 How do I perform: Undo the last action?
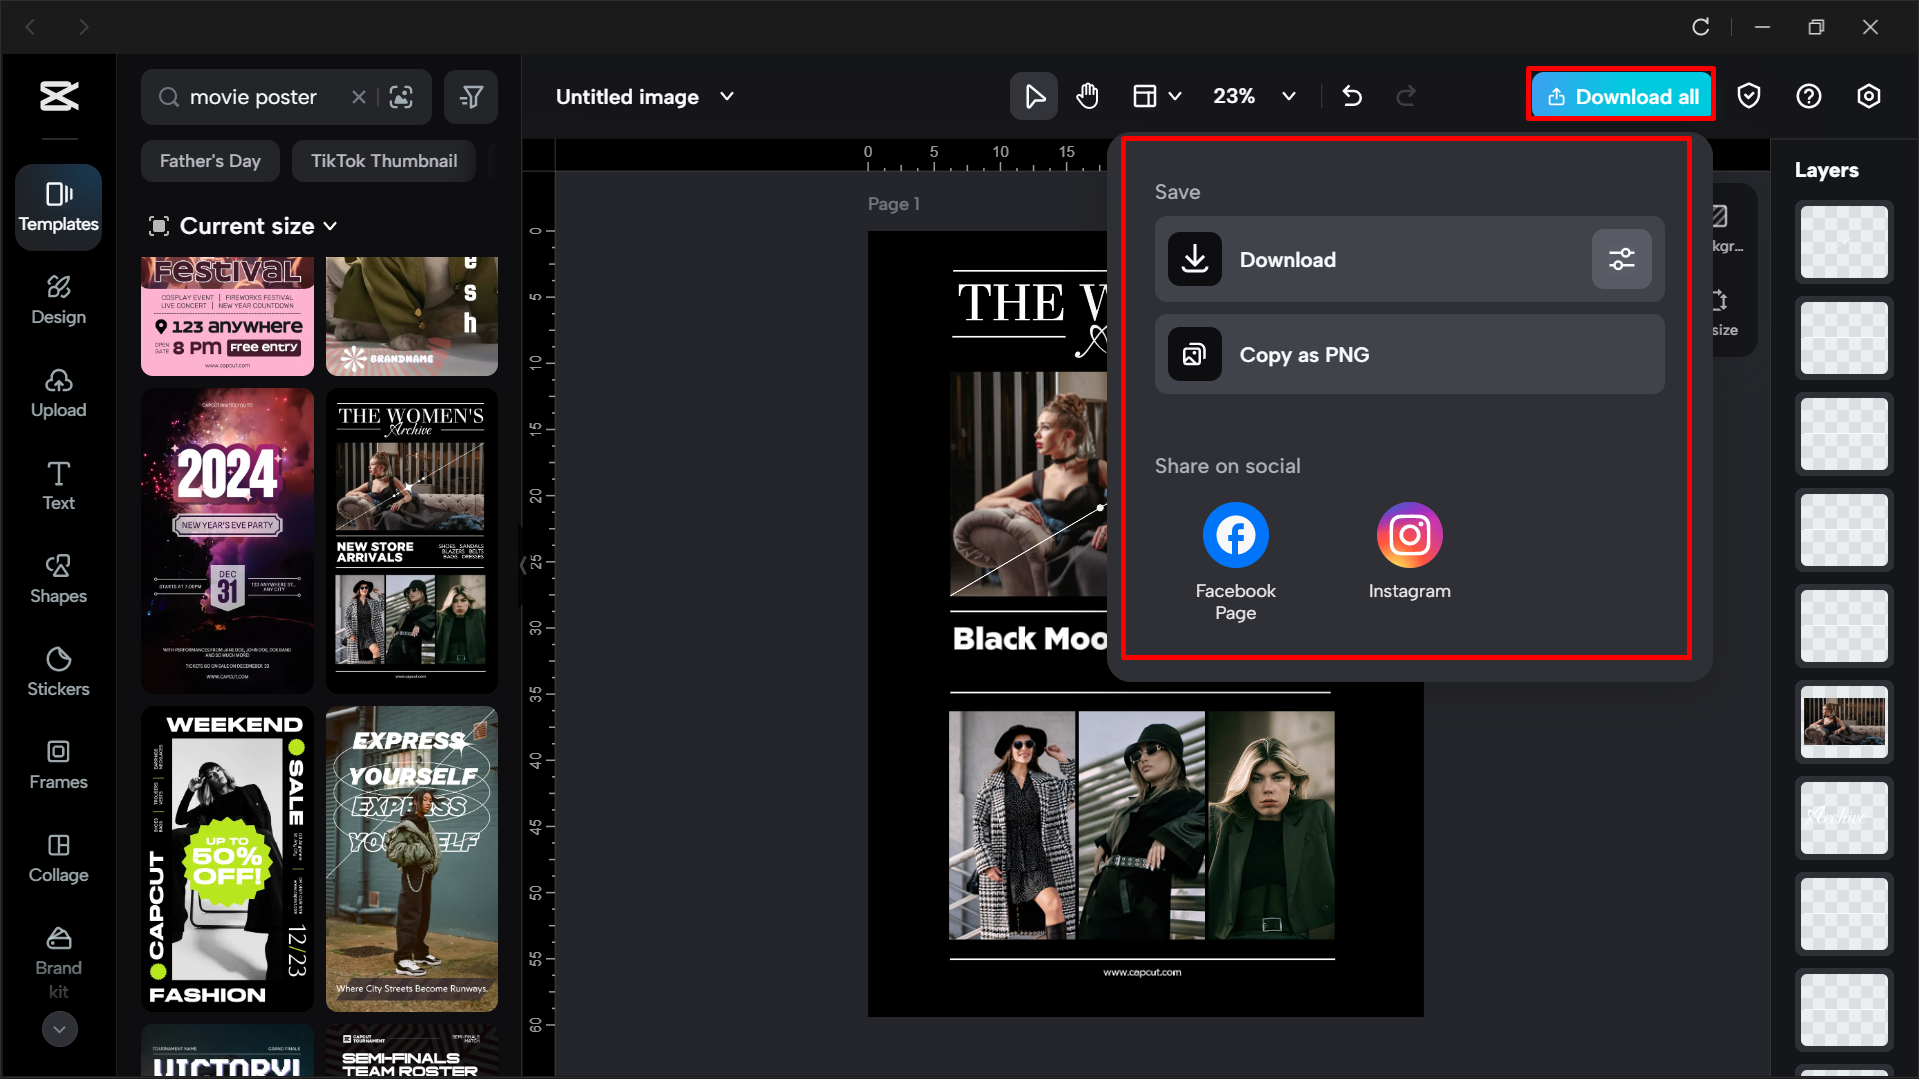point(1352,97)
